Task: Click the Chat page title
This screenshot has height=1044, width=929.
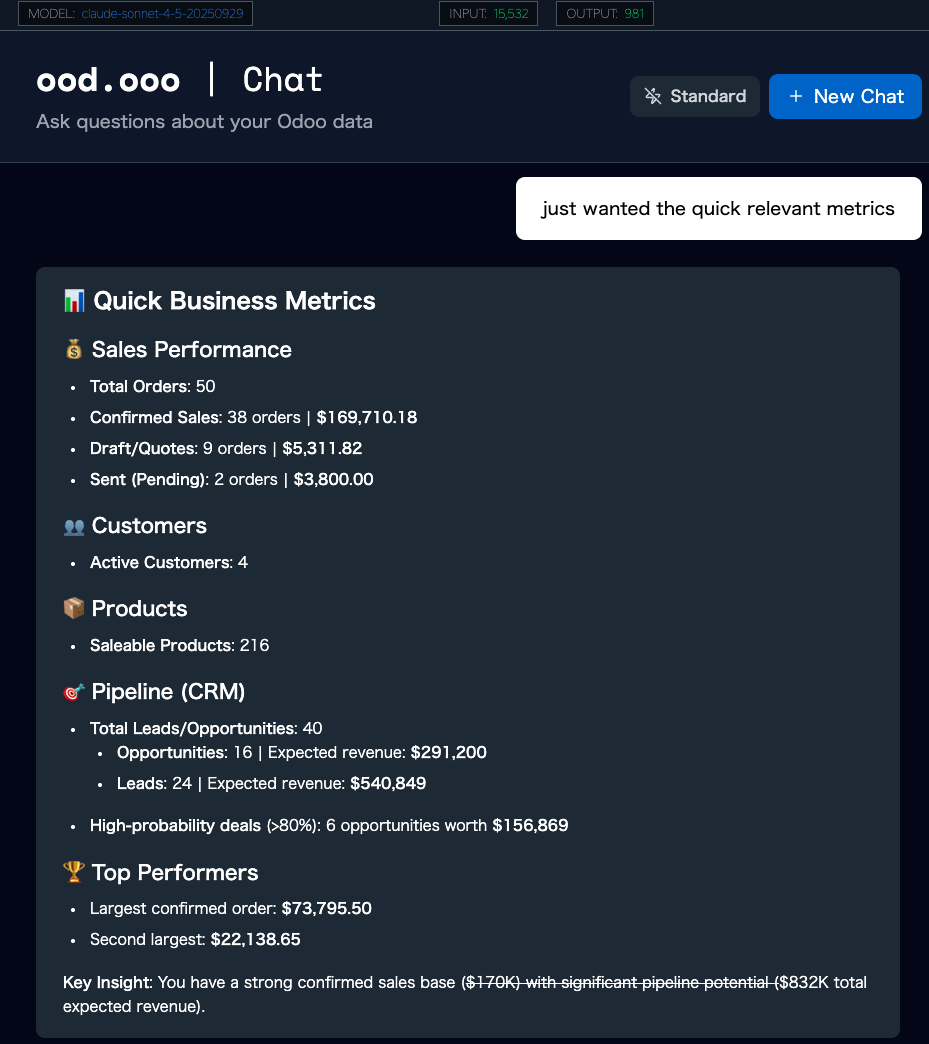Action: (283, 80)
